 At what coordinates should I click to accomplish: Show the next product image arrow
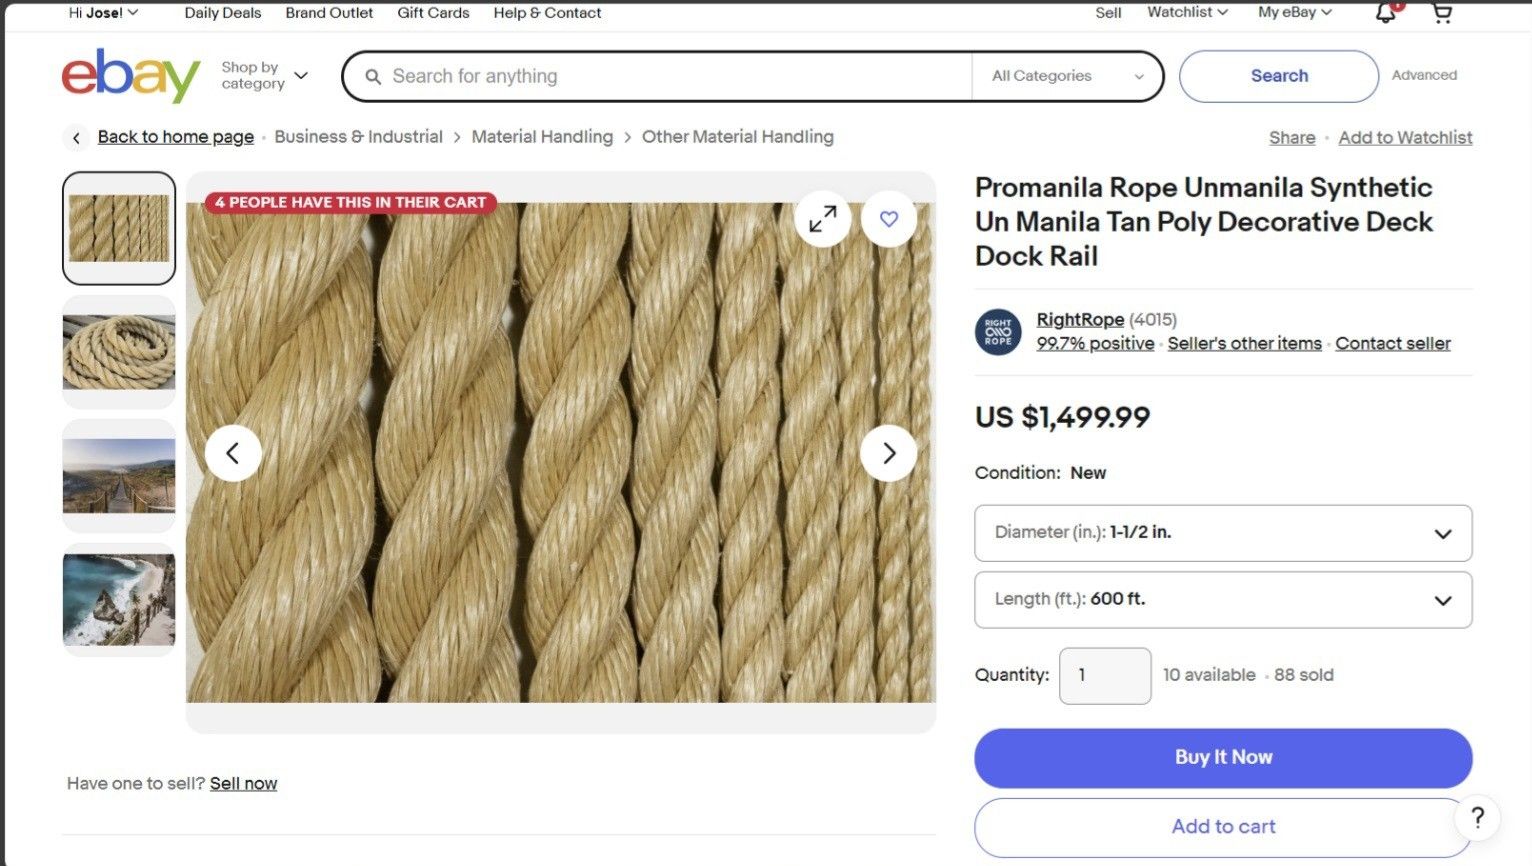[x=889, y=453]
